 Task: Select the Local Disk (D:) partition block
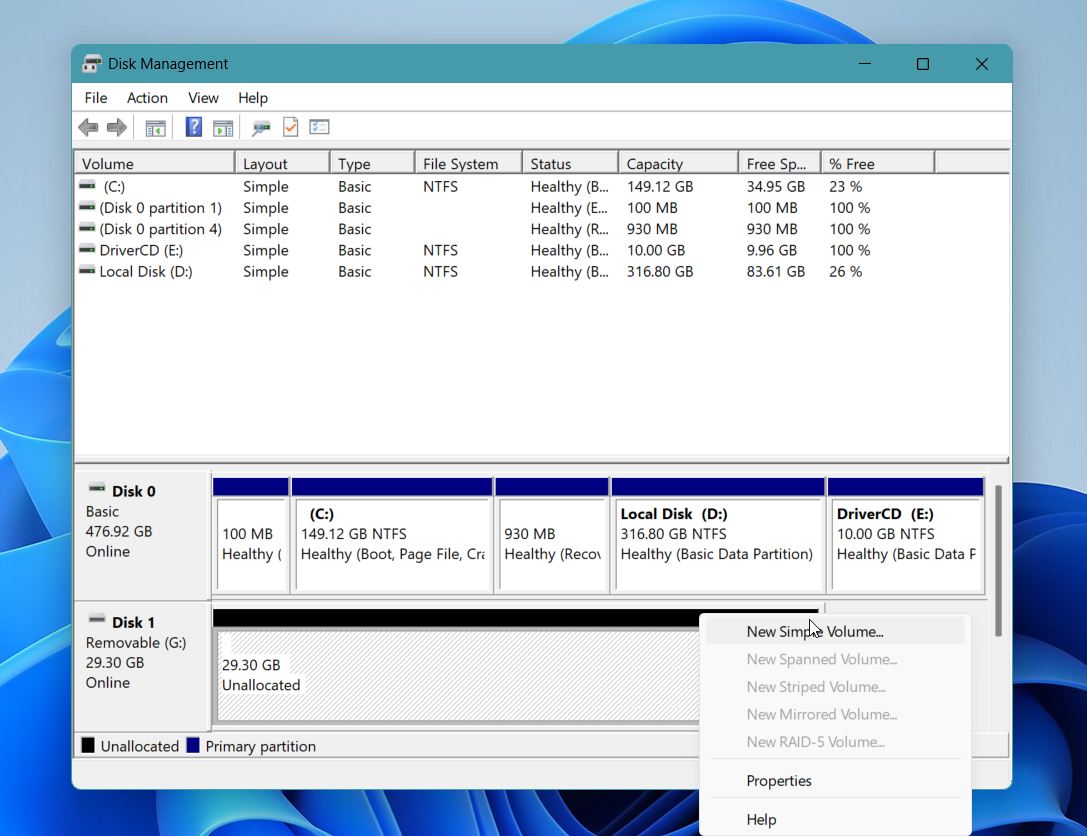click(x=718, y=535)
